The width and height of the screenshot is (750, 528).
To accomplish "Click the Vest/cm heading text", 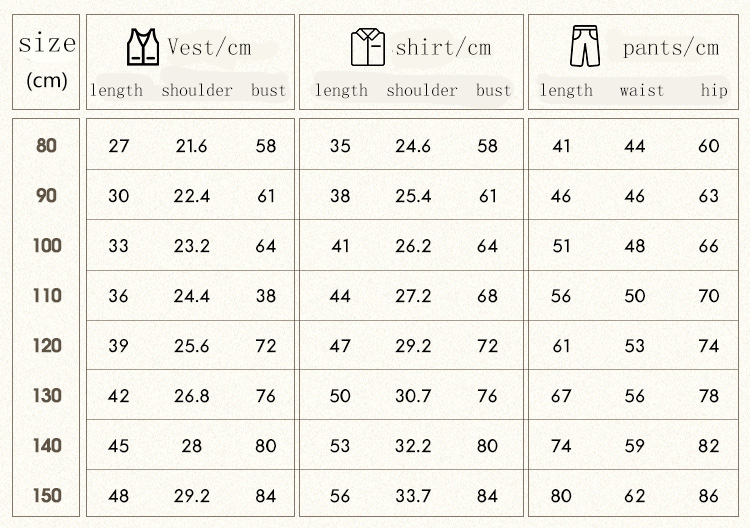I will pyautogui.click(x=209, y=47).
